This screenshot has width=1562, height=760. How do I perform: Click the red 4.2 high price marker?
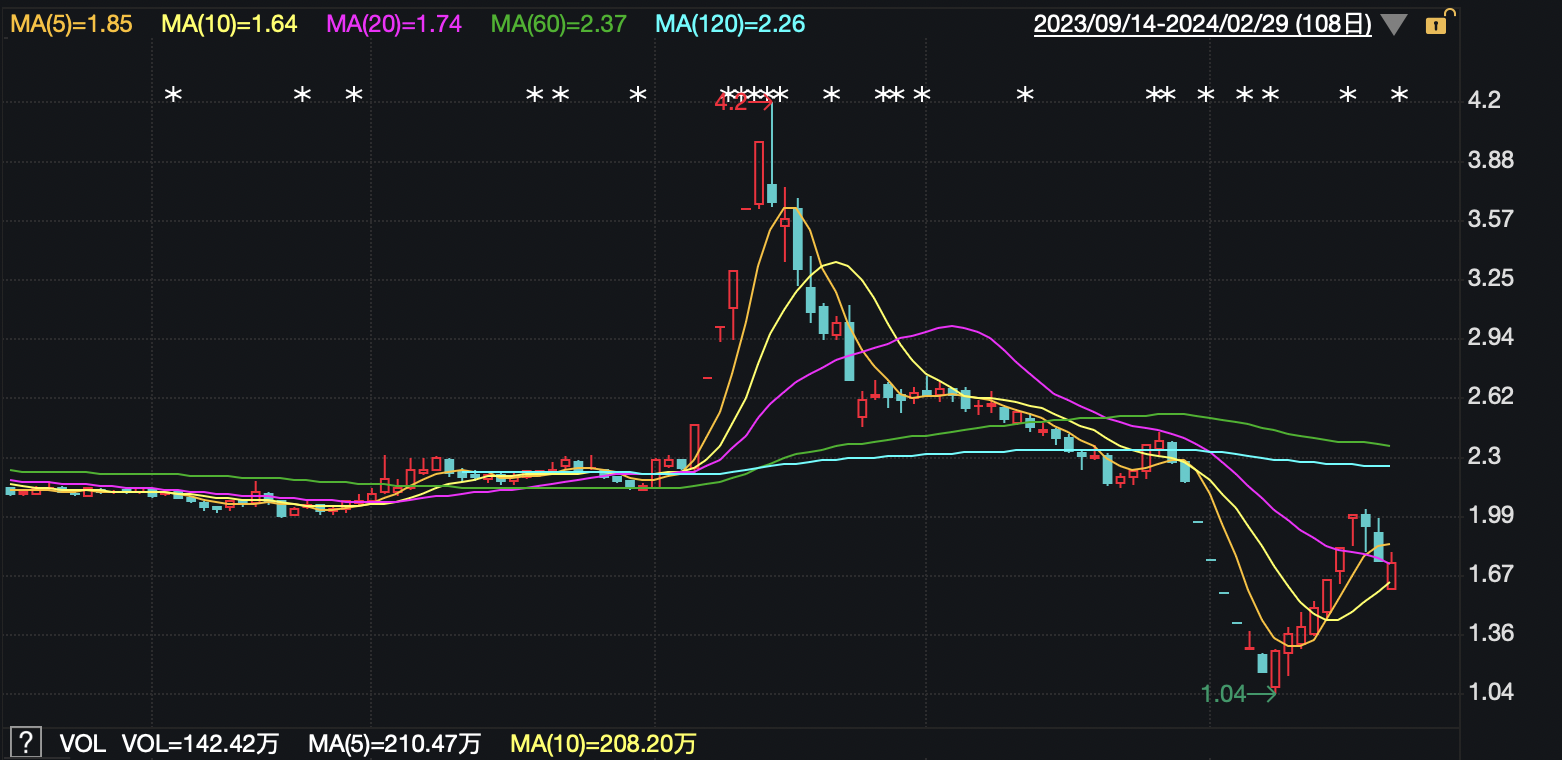tap(732, 102)
